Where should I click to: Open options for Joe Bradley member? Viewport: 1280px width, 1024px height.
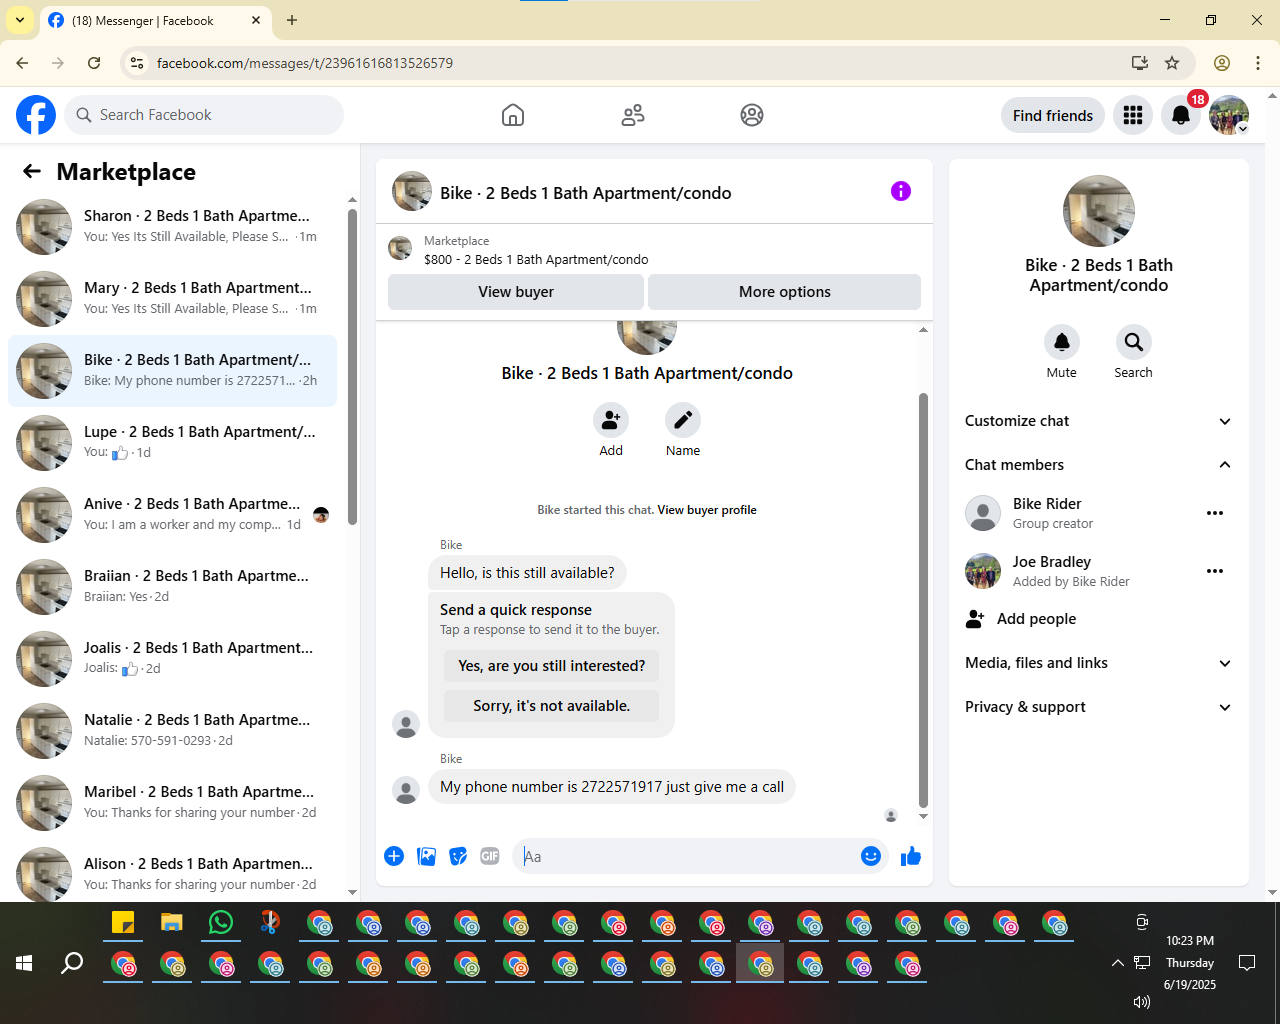click(1215, 571)
